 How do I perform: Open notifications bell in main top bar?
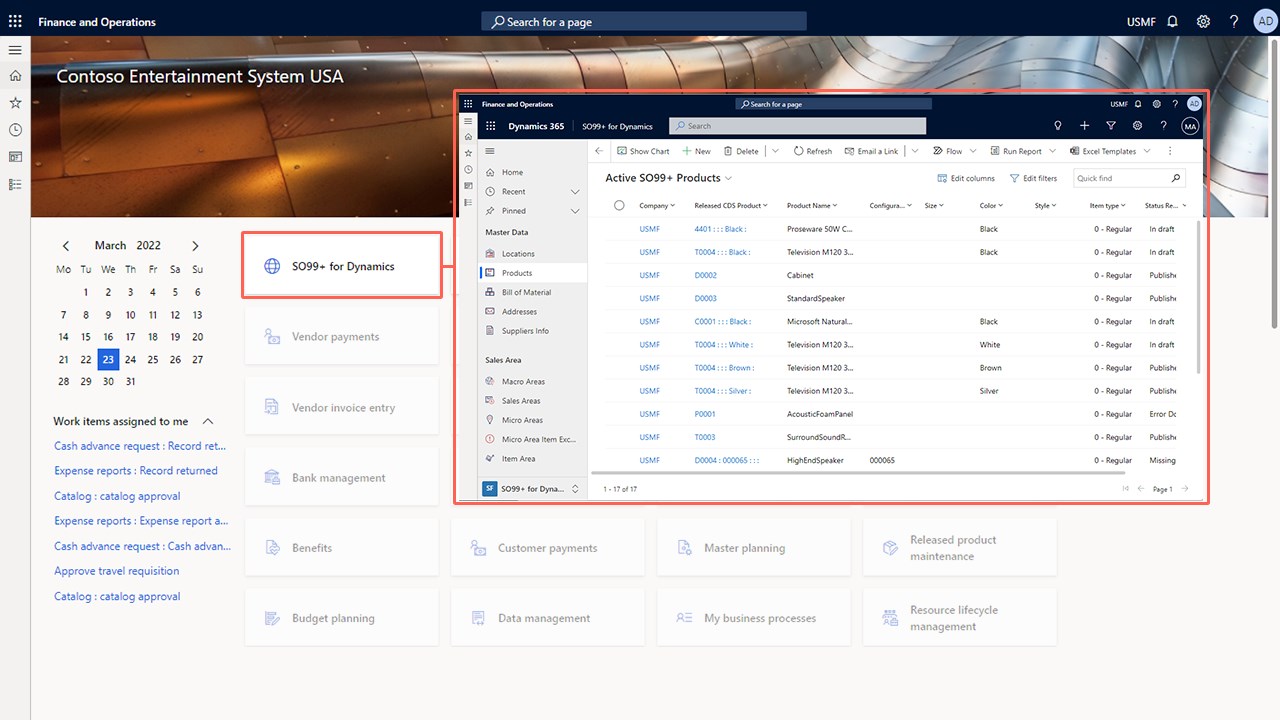tap(1173, 21)
